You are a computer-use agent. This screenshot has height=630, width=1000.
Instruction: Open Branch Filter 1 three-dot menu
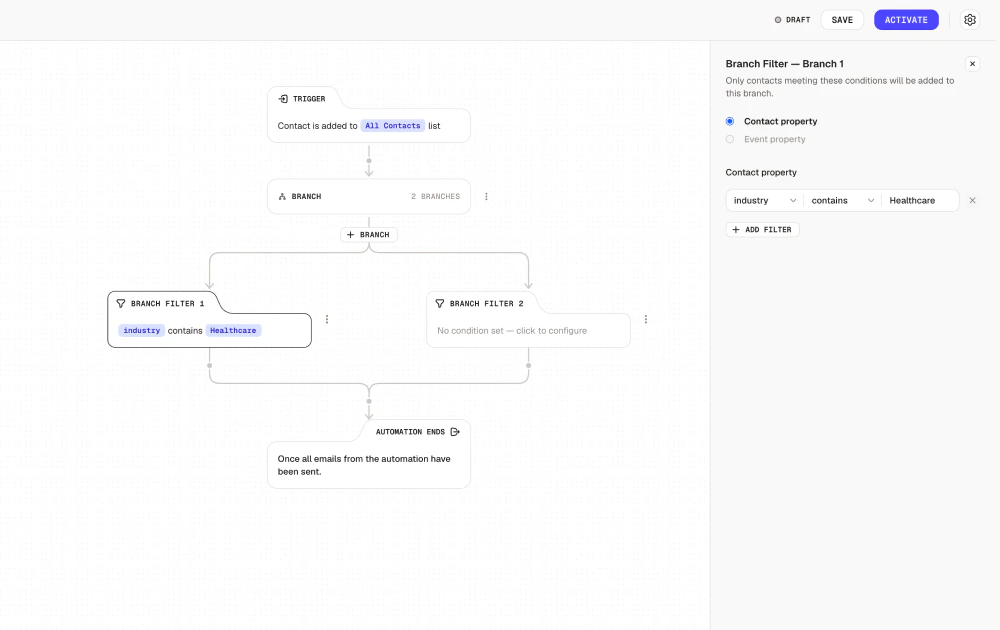coord(327,319)
